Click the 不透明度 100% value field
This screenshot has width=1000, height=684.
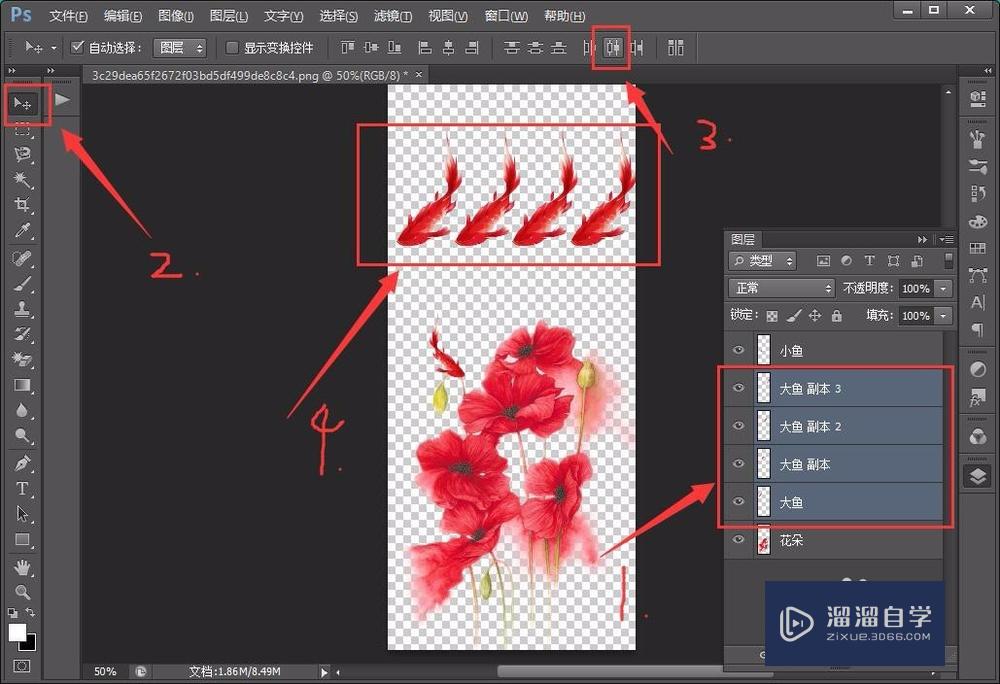(916, 289)
